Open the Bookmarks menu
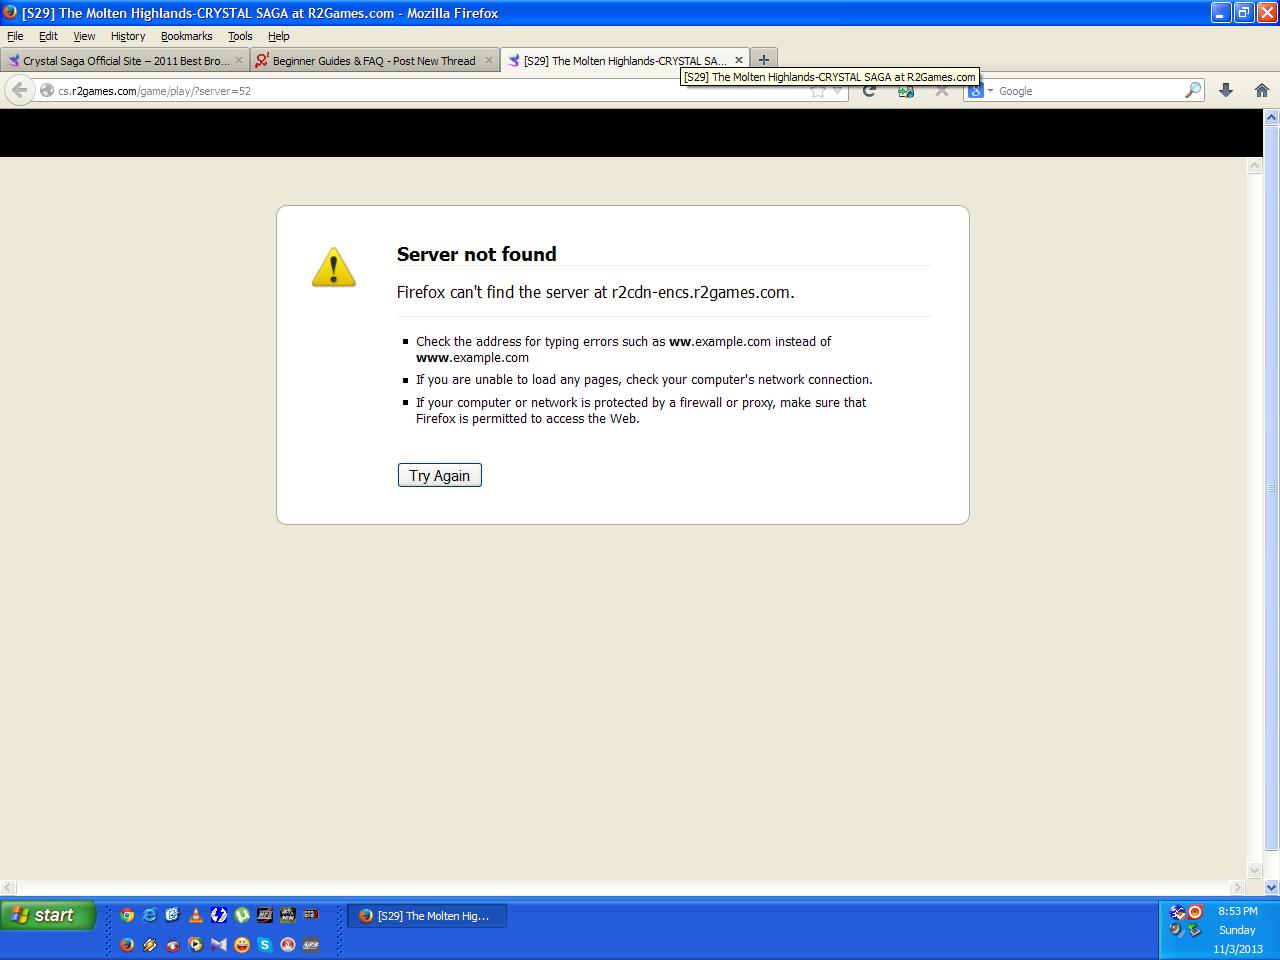The height and width of the screenshot is (960, 1280). point(186,36)
